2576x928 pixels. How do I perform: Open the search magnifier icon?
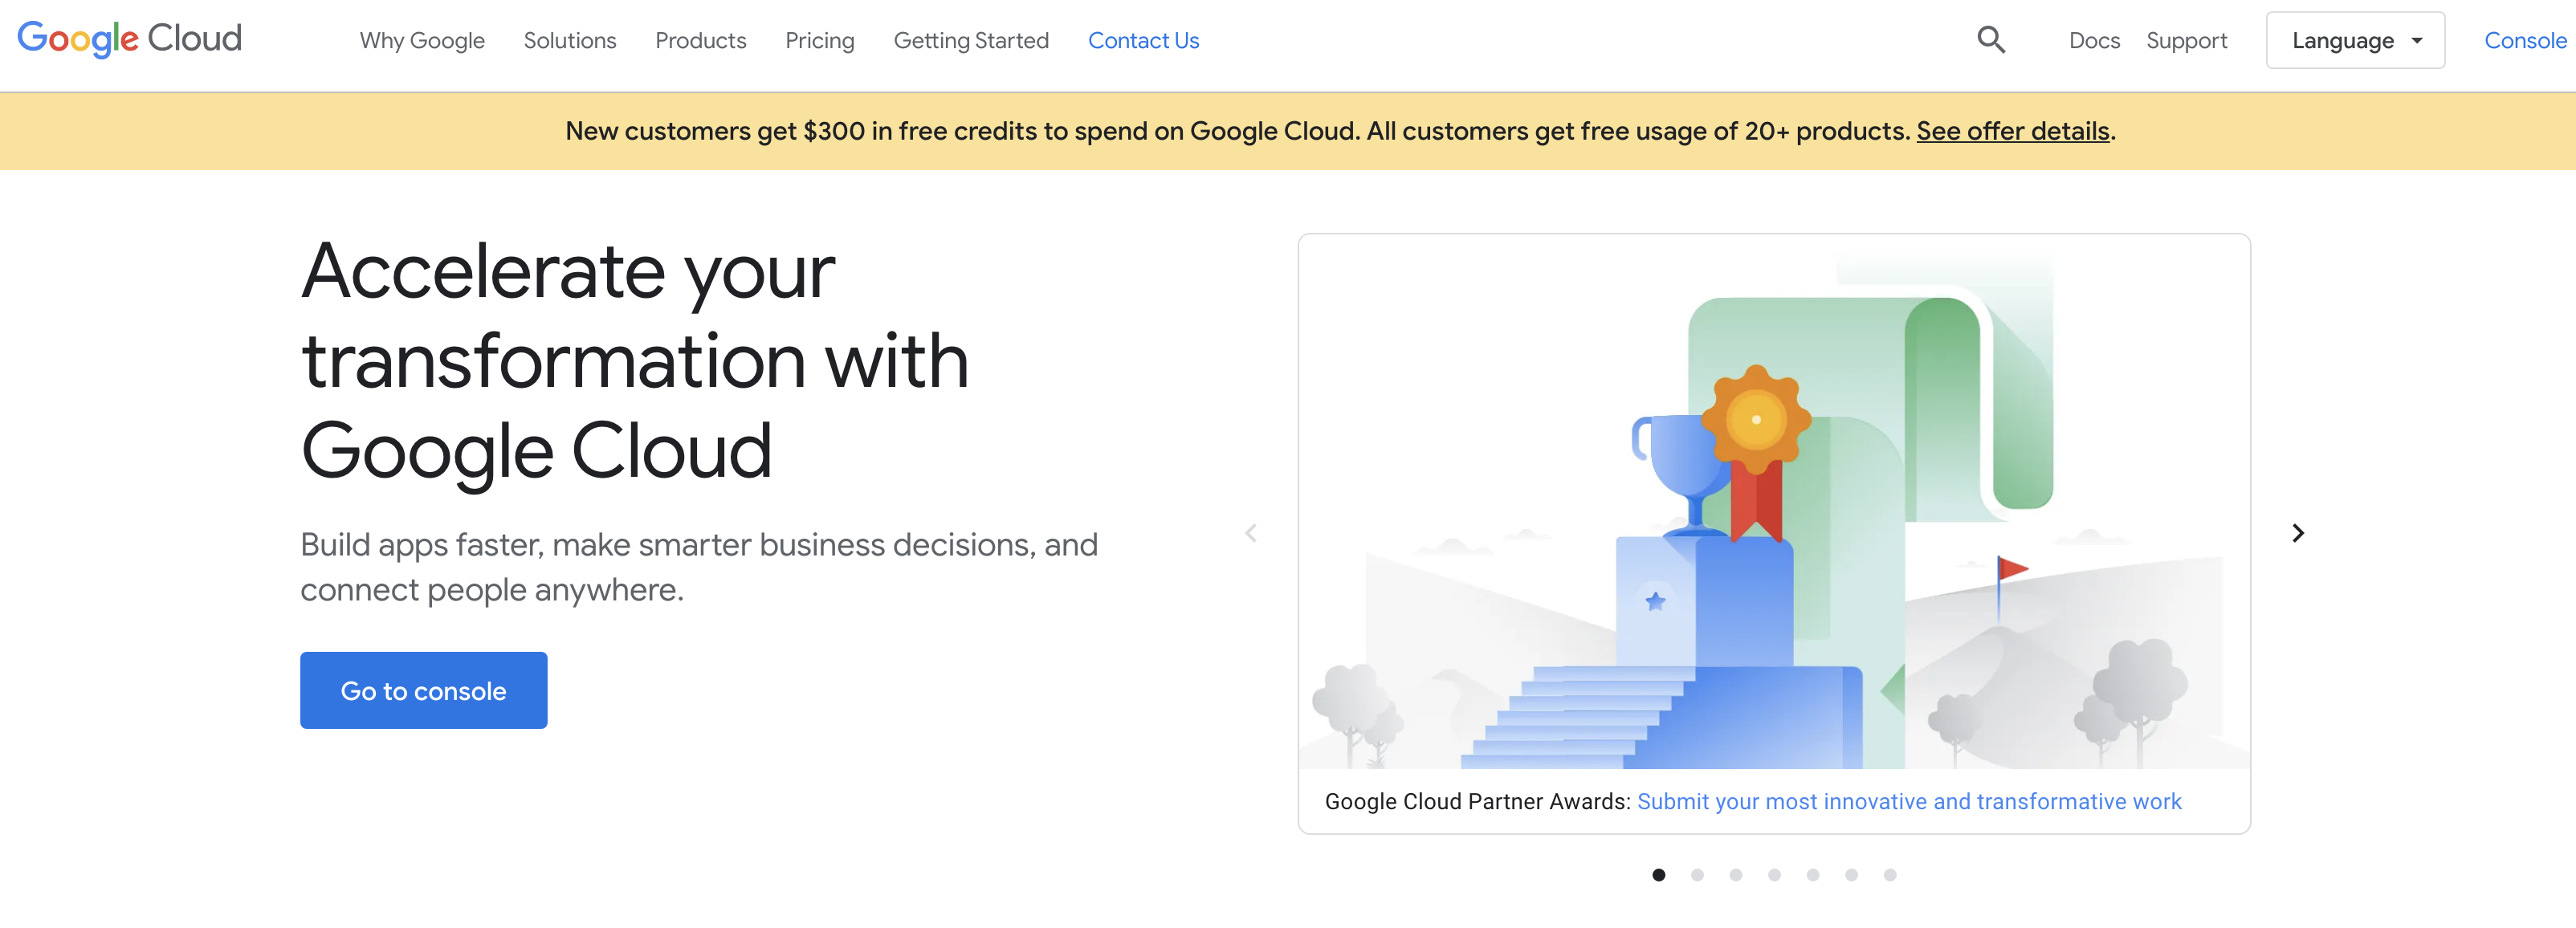click(x=1990, y=40)
